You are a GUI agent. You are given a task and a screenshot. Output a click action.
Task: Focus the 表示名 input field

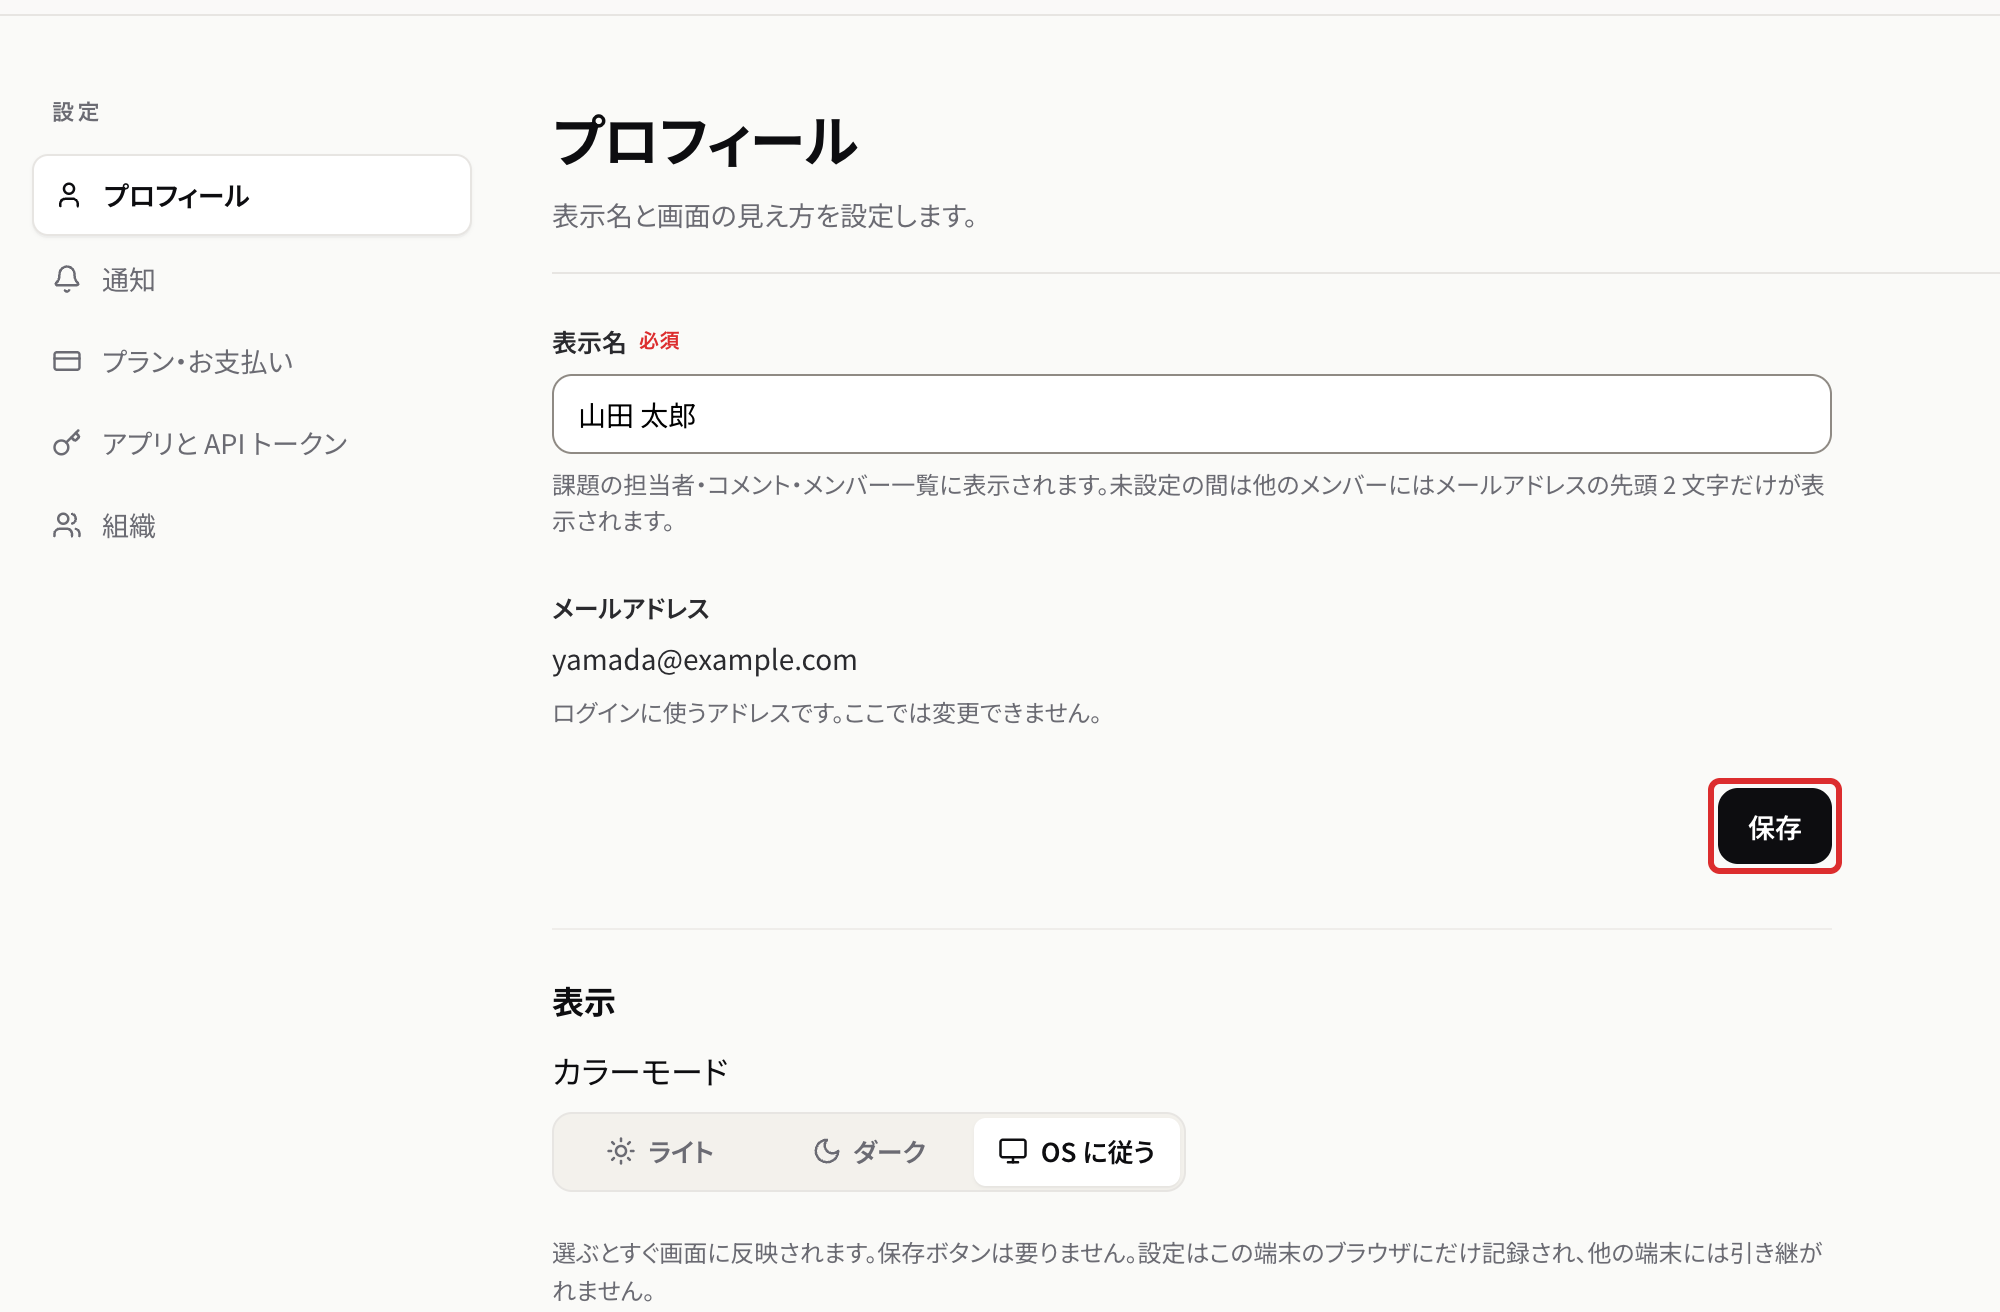pyautogui.click(x=1191, y=414)
